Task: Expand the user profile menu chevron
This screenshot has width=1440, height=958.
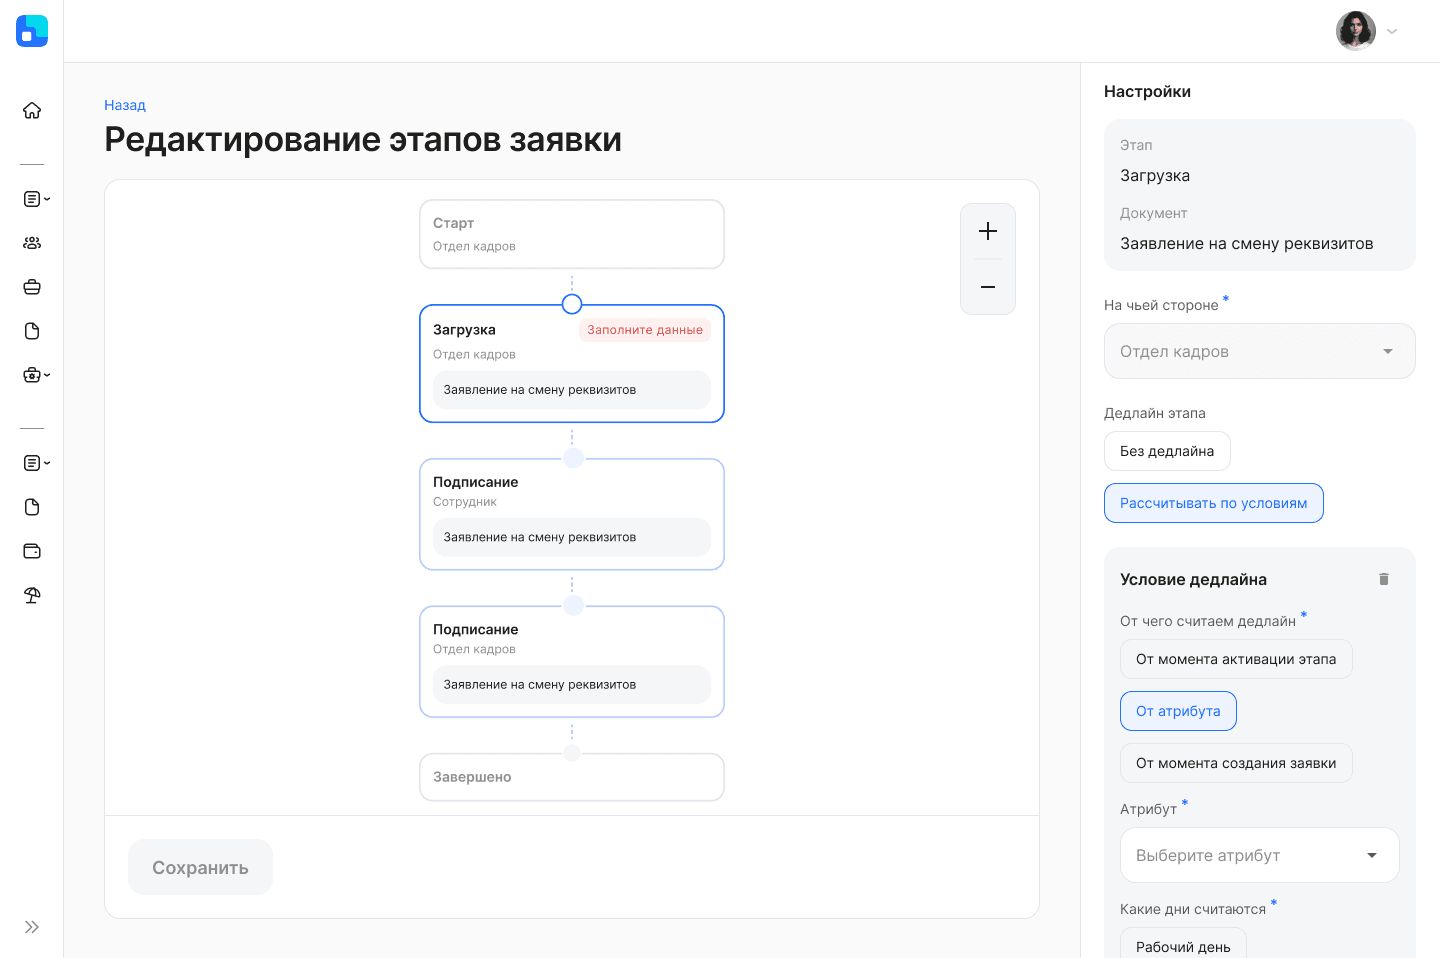Action: pyautogui.click(x=1392, y=31)
